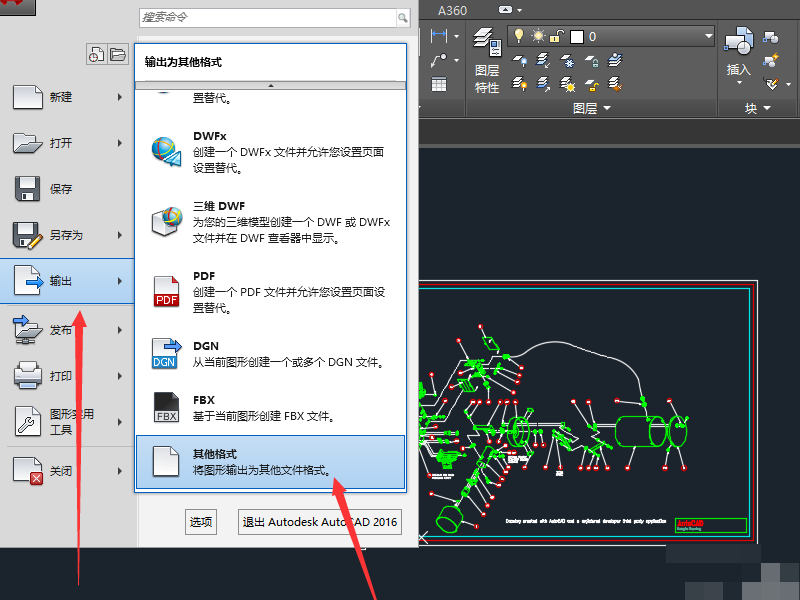Click the scroll-up arrow bar of export list
The image size is (800, 600).
(x=270, y=86)
